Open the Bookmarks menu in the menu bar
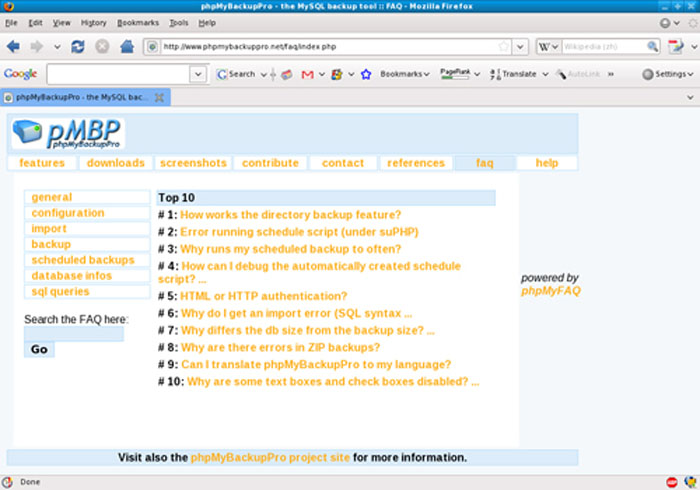Screen dimensions: 700x490 [x=138, y=23]
